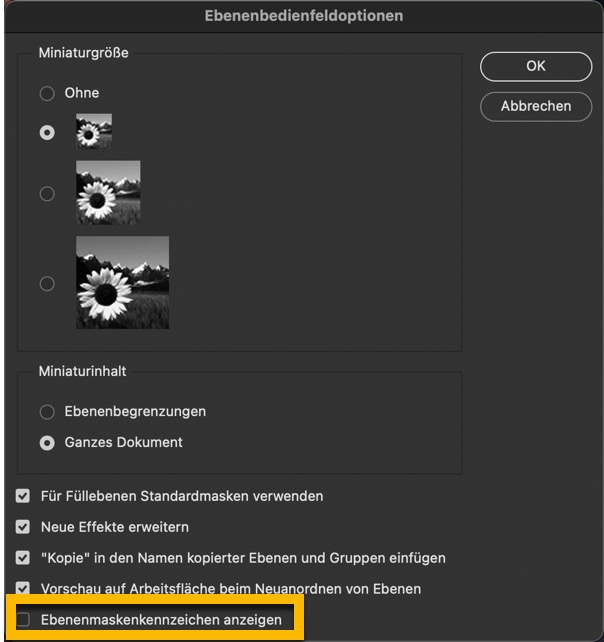Viewport: 604px width, 642px height.
Task: Select the large thumbnail size radio button
Action: pos(47,284)
